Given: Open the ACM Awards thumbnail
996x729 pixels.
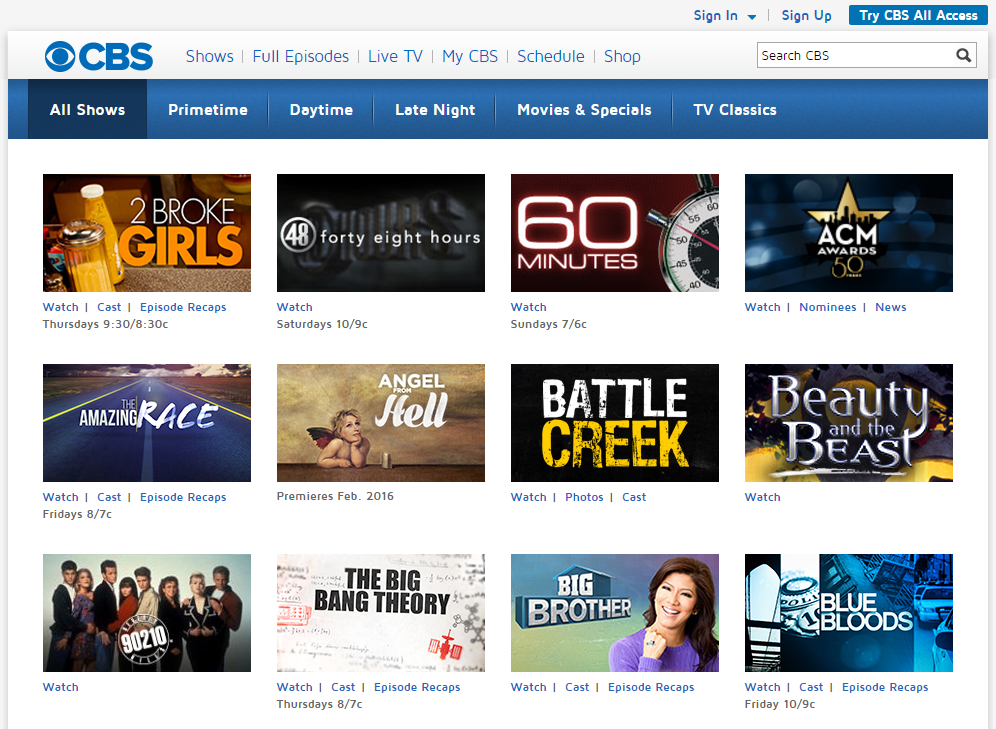Looking at the screenshot, I should (849, 233).
